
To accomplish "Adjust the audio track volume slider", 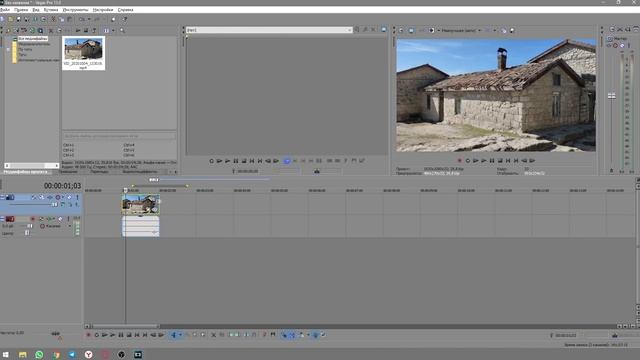I will (29, 226).
